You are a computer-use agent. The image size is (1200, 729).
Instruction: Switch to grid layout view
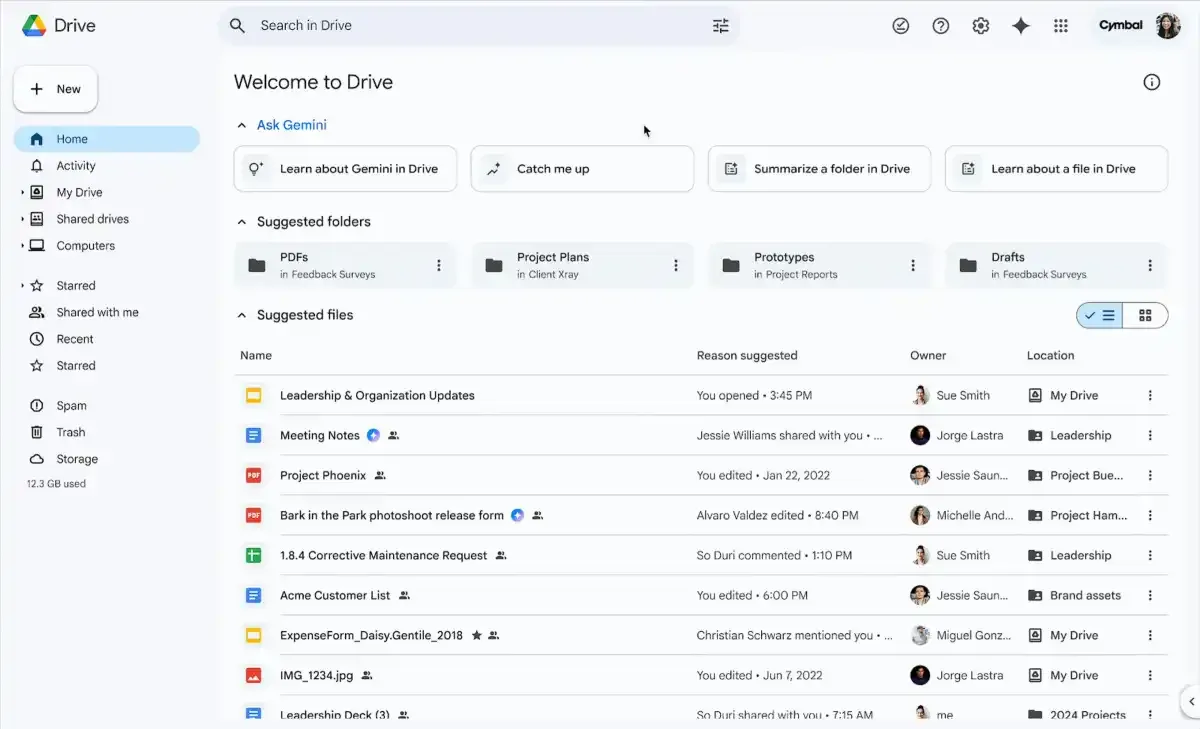pyautogui.click(x=1145, y=315)
